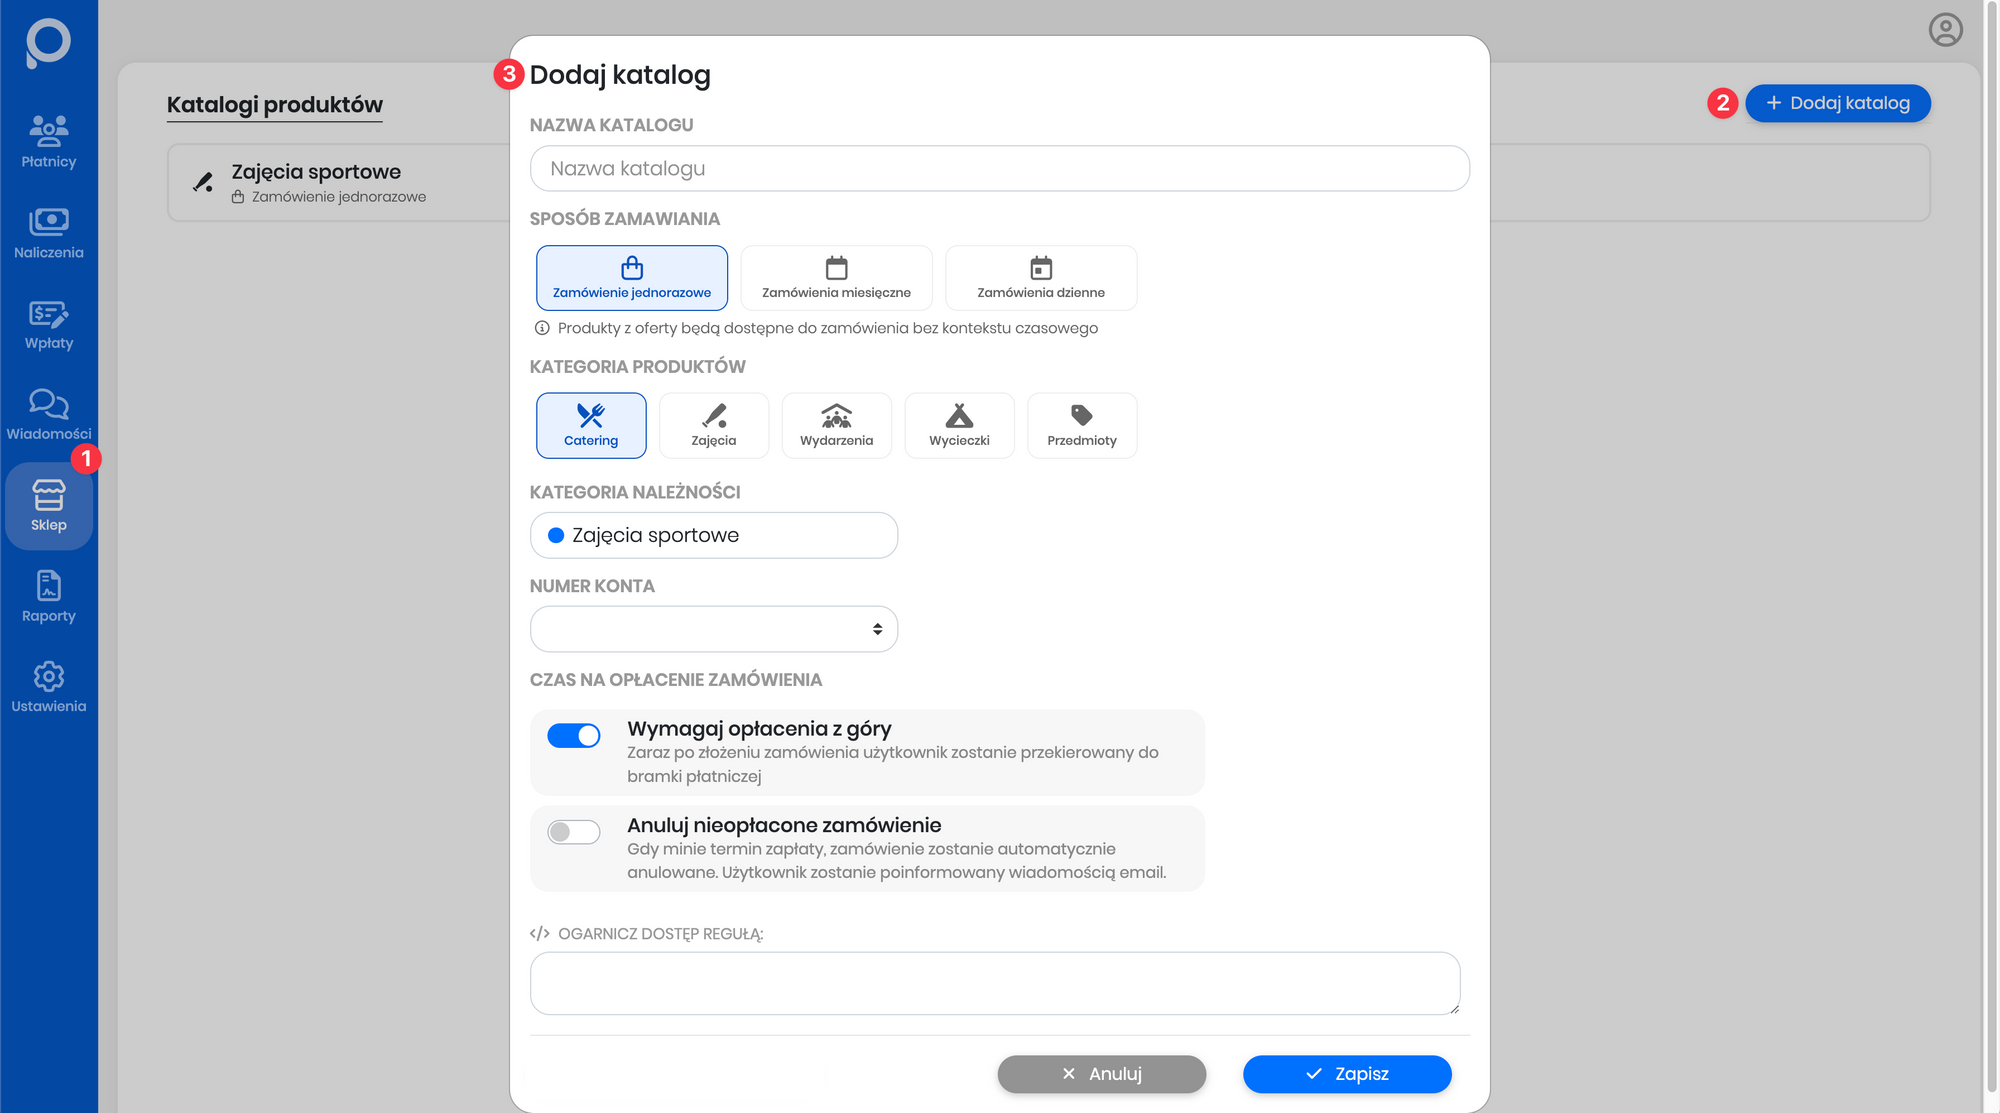Select the Catering product category
The height and width of the screenshot is (1113, 2000).
point(591,425)
